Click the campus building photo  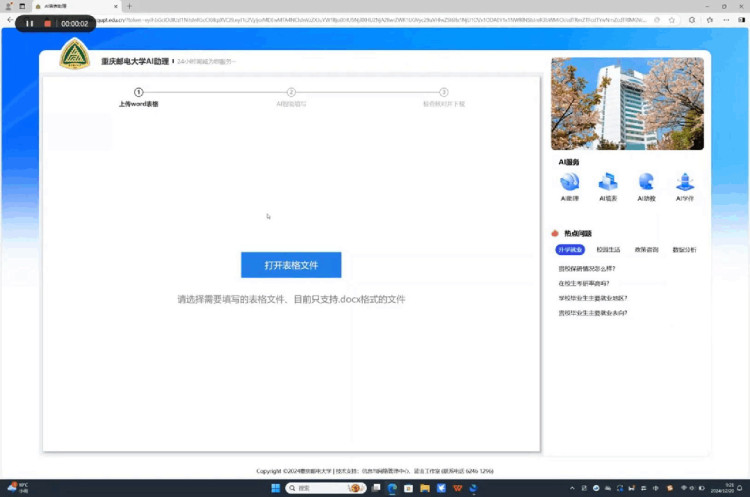627,103
